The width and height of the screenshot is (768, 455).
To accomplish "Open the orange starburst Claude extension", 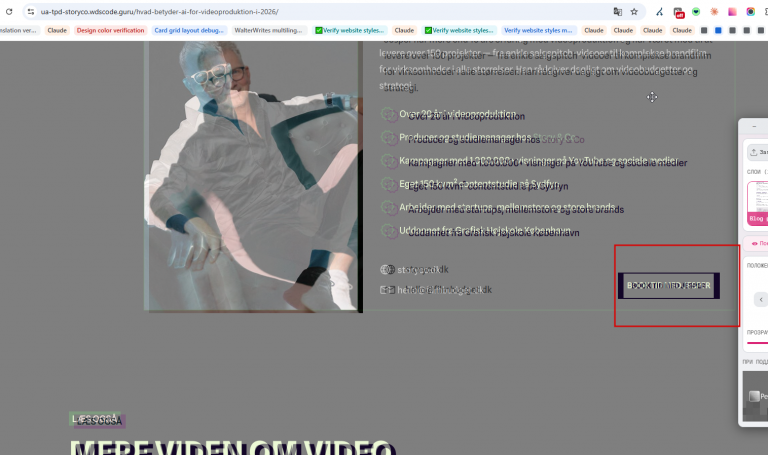I will point(714,12).
